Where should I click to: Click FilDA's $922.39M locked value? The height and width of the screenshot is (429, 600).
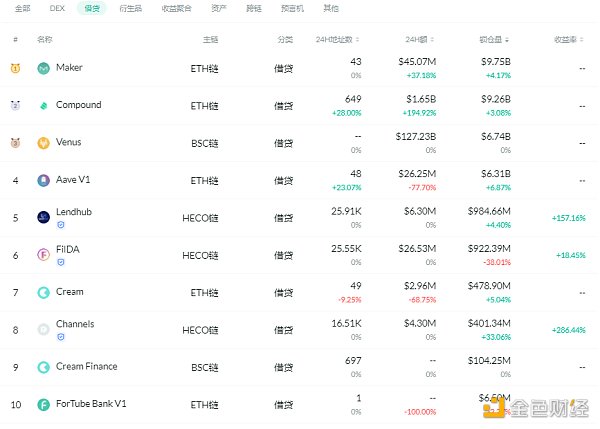[x=489, y=249]
